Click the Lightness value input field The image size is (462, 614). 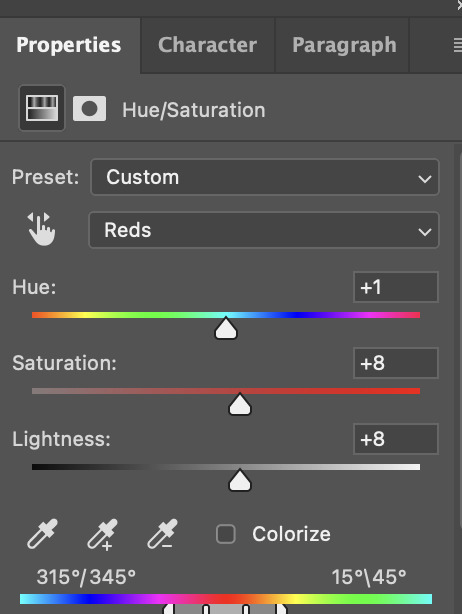(x=395, y=439)
